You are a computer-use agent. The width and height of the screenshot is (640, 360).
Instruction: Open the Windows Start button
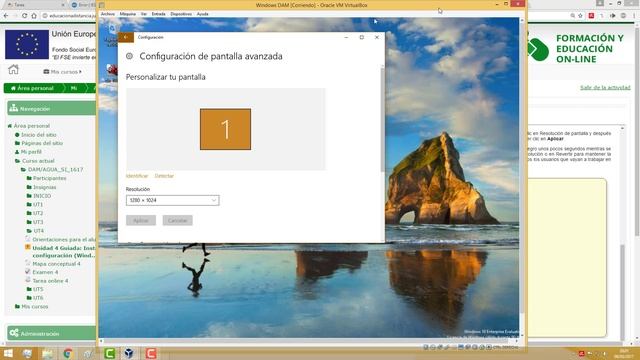click(x=7, y=353)
